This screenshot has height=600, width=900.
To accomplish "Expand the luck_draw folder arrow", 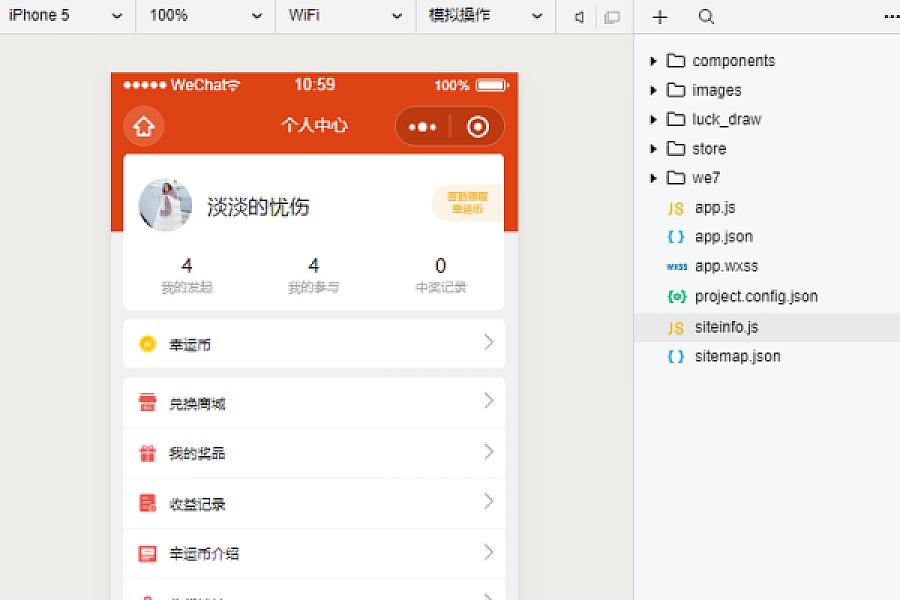I will (x=653, y=119).
